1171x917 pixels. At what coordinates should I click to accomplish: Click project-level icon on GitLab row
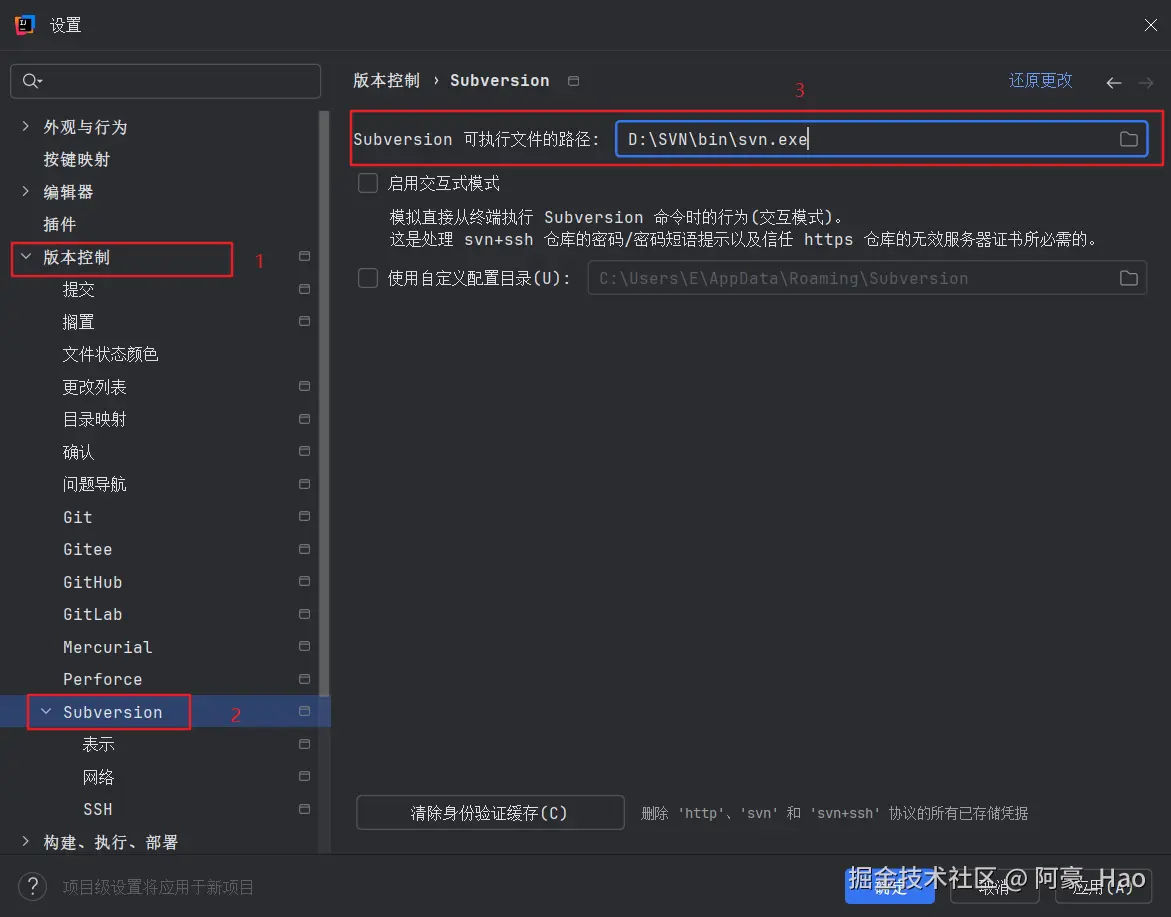(x=304, y=614)
